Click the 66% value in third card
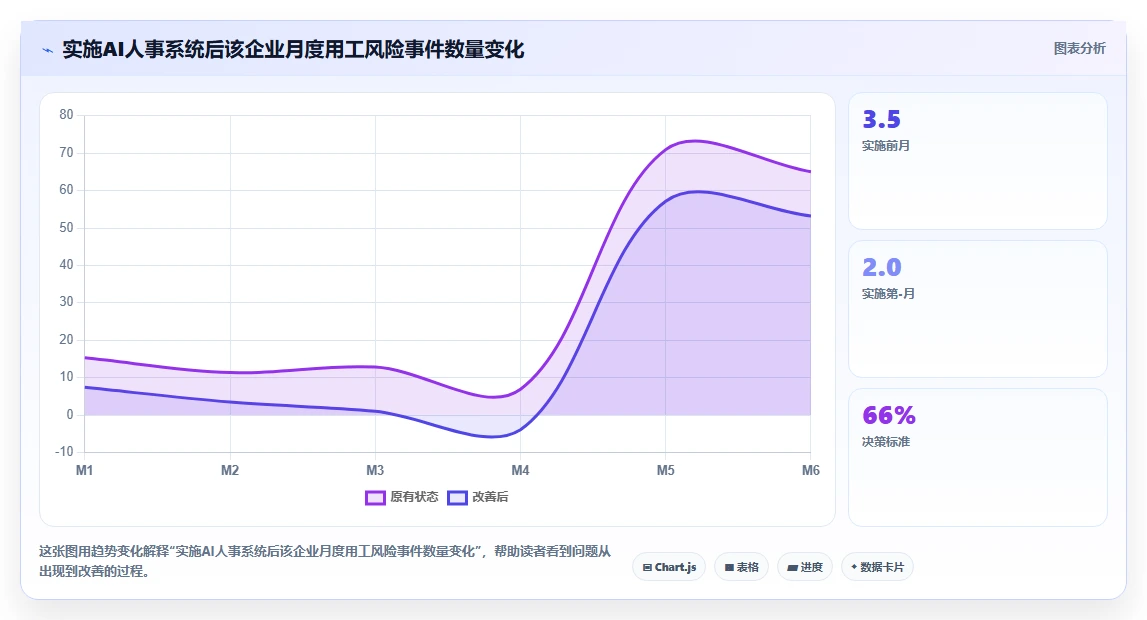Image resolution: width=1147 pixels, height=620 pixels. coord(889,415)
